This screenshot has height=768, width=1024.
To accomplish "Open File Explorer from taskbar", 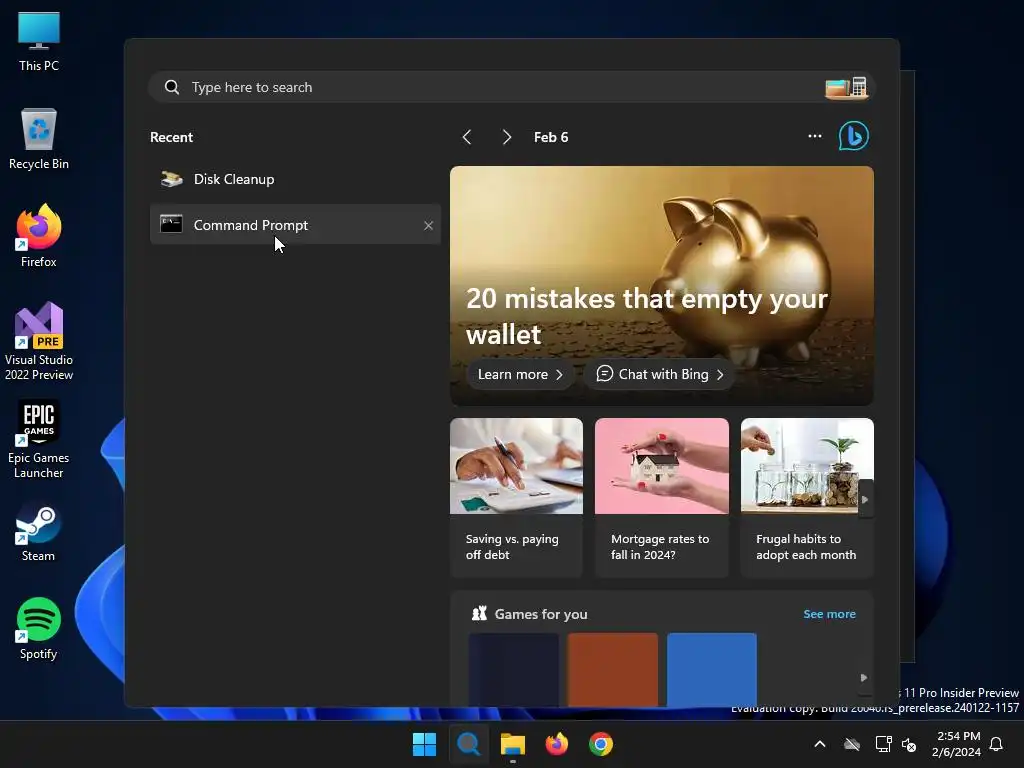I will click(513, 744).
